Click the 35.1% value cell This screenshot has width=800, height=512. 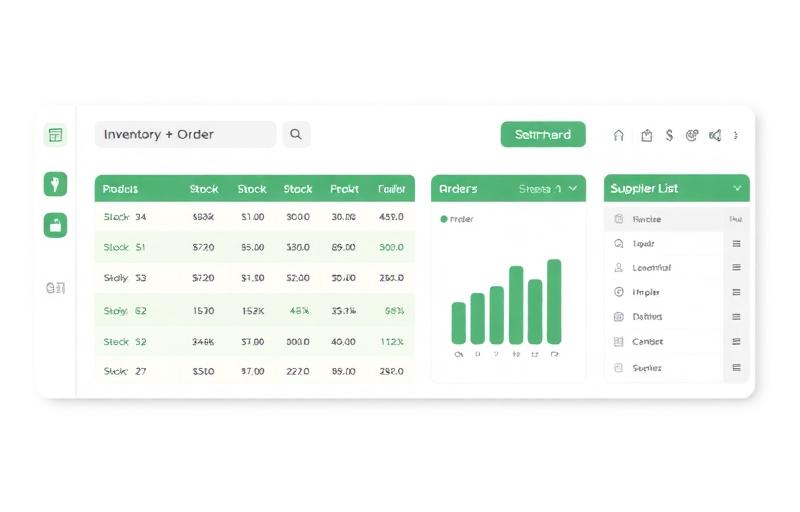coord(343,311)
